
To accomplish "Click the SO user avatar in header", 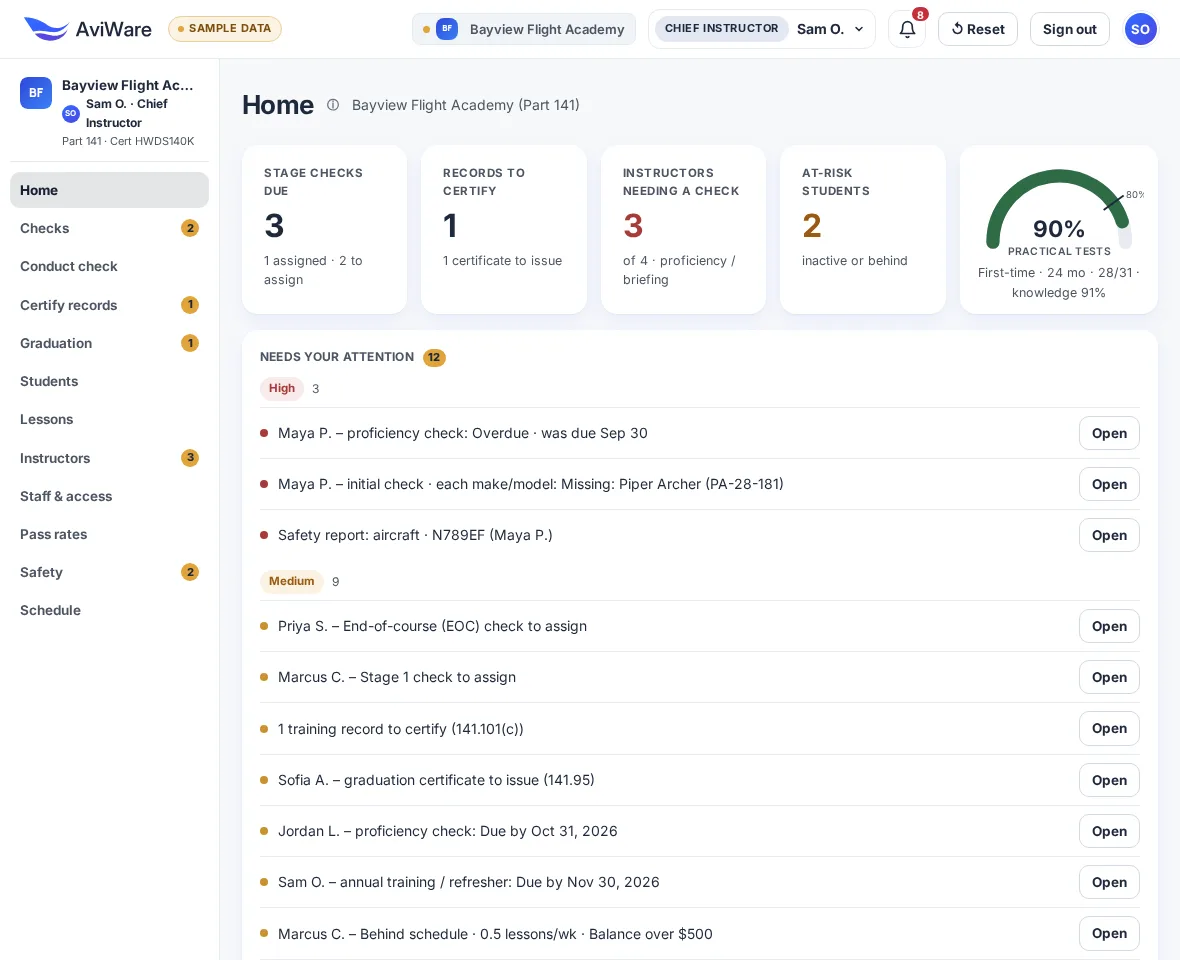I will 1140,29.
